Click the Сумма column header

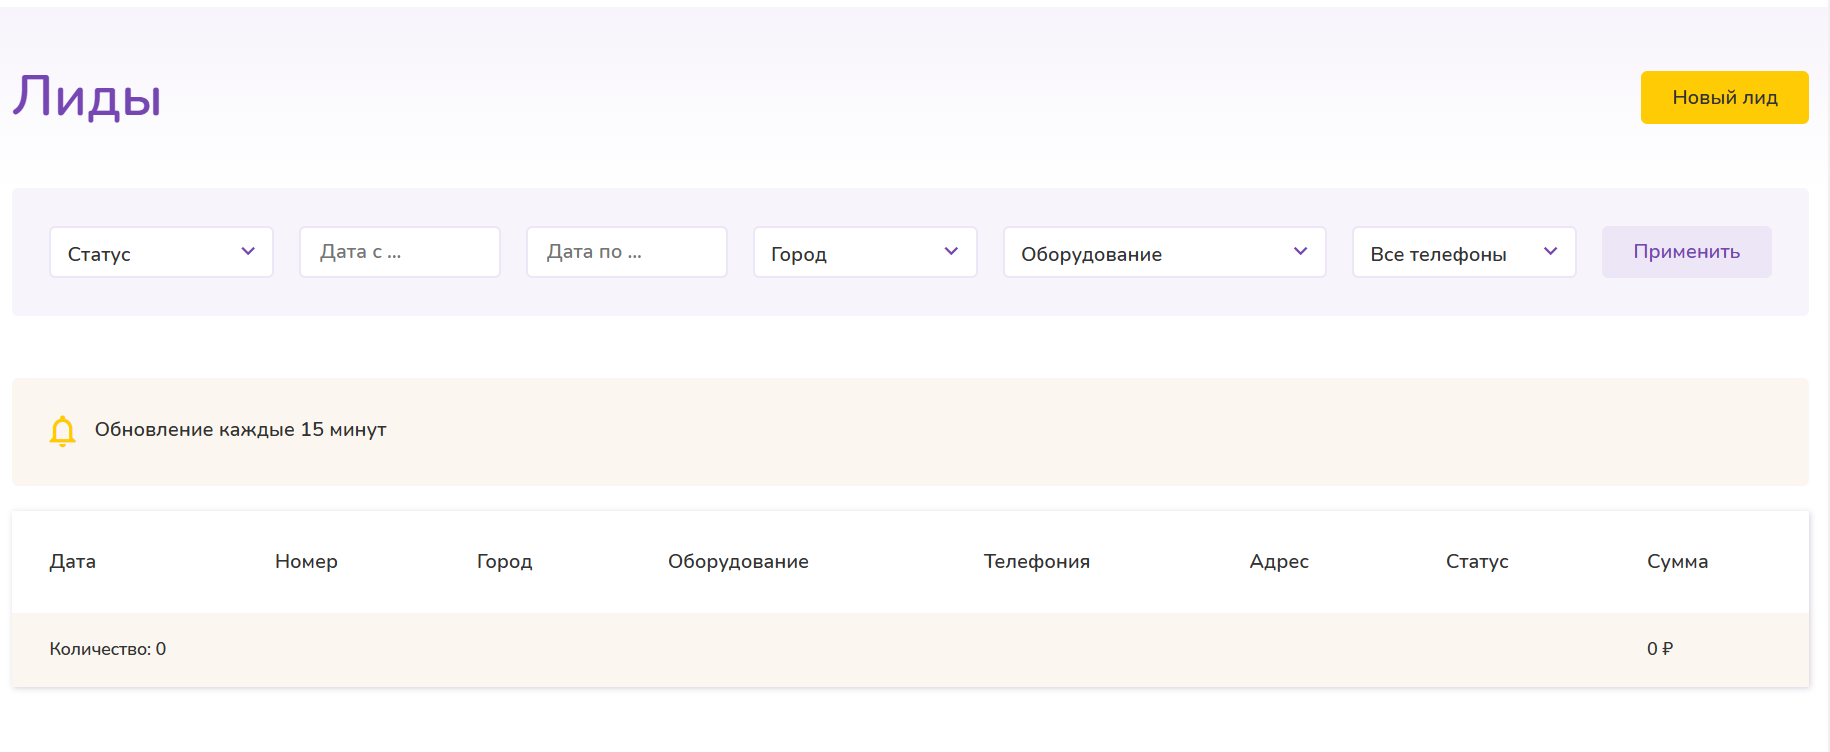[x=1678, y=561]
